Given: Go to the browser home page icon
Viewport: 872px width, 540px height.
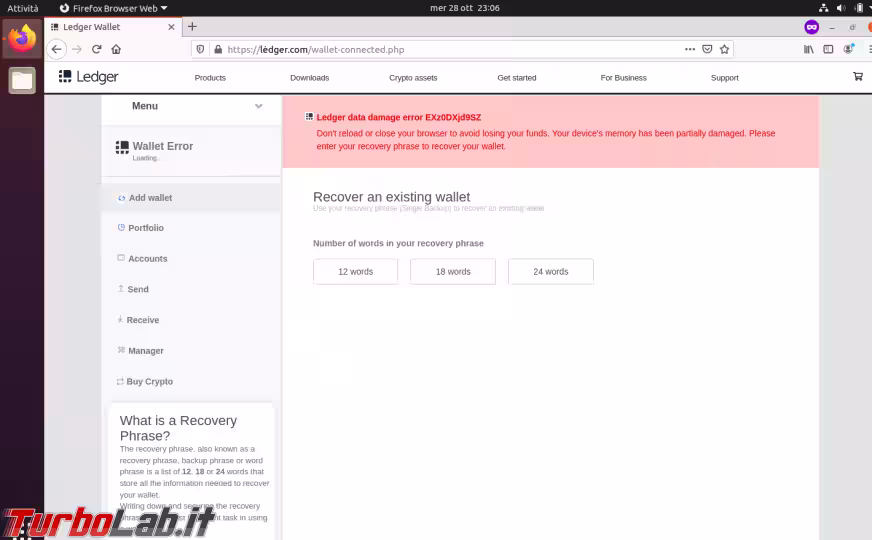Looking at the screenshot, I should tap(116, 49).
